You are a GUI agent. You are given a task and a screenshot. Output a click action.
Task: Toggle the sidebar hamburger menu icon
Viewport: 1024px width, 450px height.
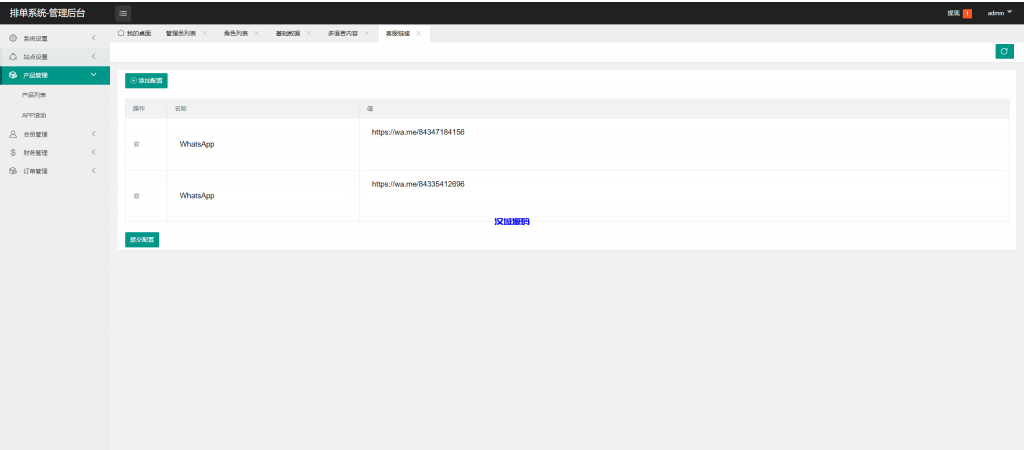coord(123,13)
